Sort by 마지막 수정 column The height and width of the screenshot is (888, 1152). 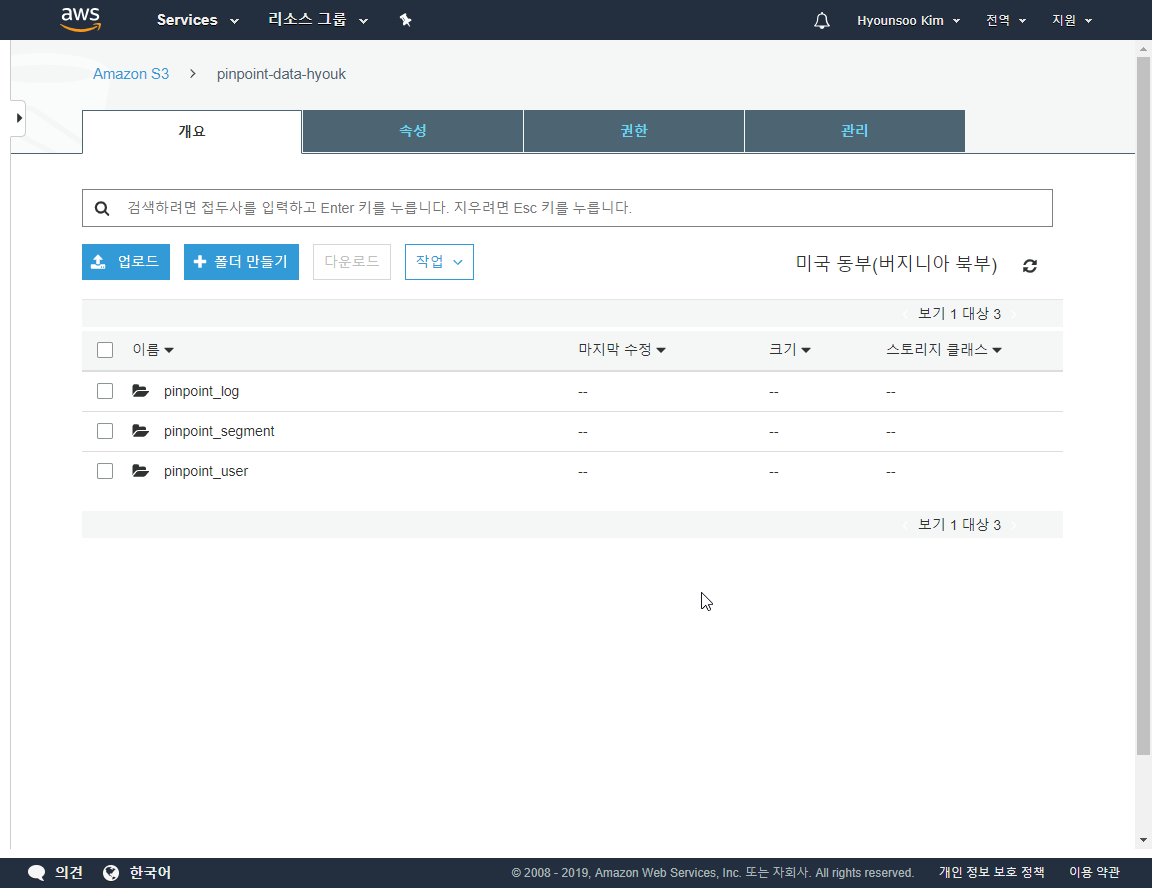(x=622, y=350)
